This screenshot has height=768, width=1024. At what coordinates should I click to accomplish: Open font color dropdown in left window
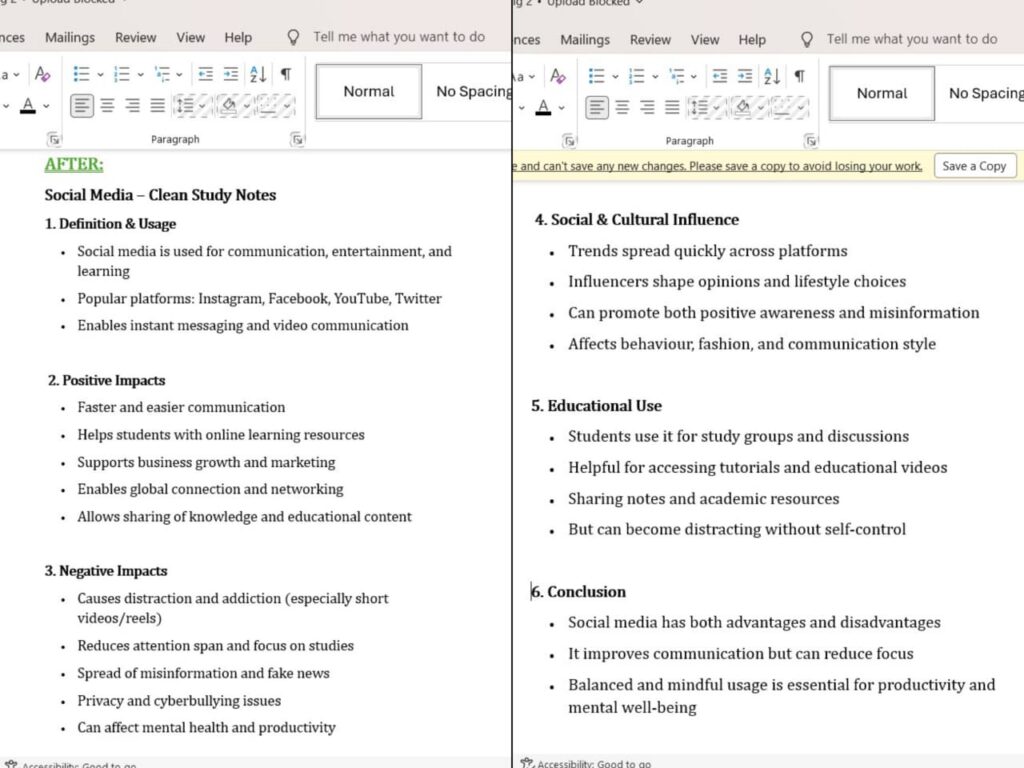[x=46, y=106]
